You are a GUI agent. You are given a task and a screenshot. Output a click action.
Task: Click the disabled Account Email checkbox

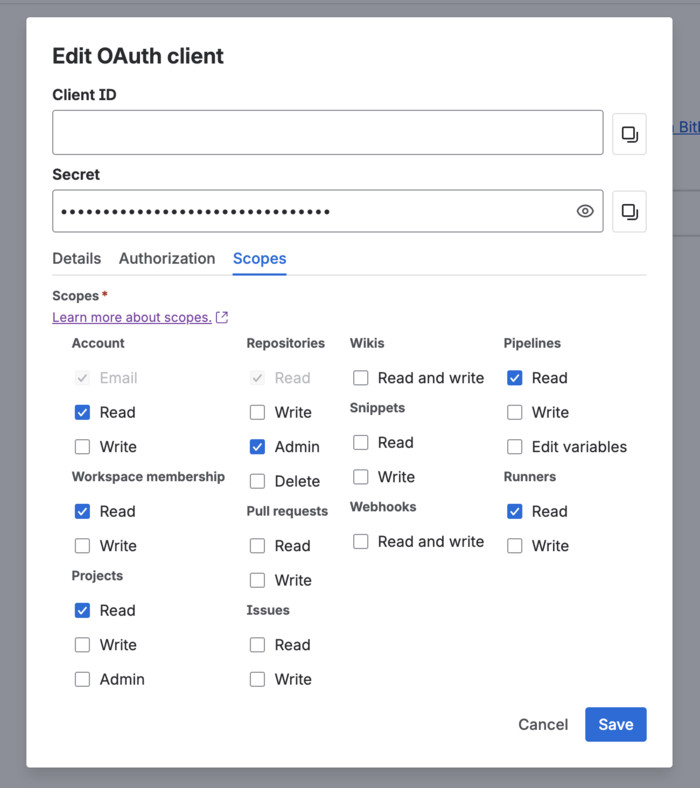coord(82,378)
